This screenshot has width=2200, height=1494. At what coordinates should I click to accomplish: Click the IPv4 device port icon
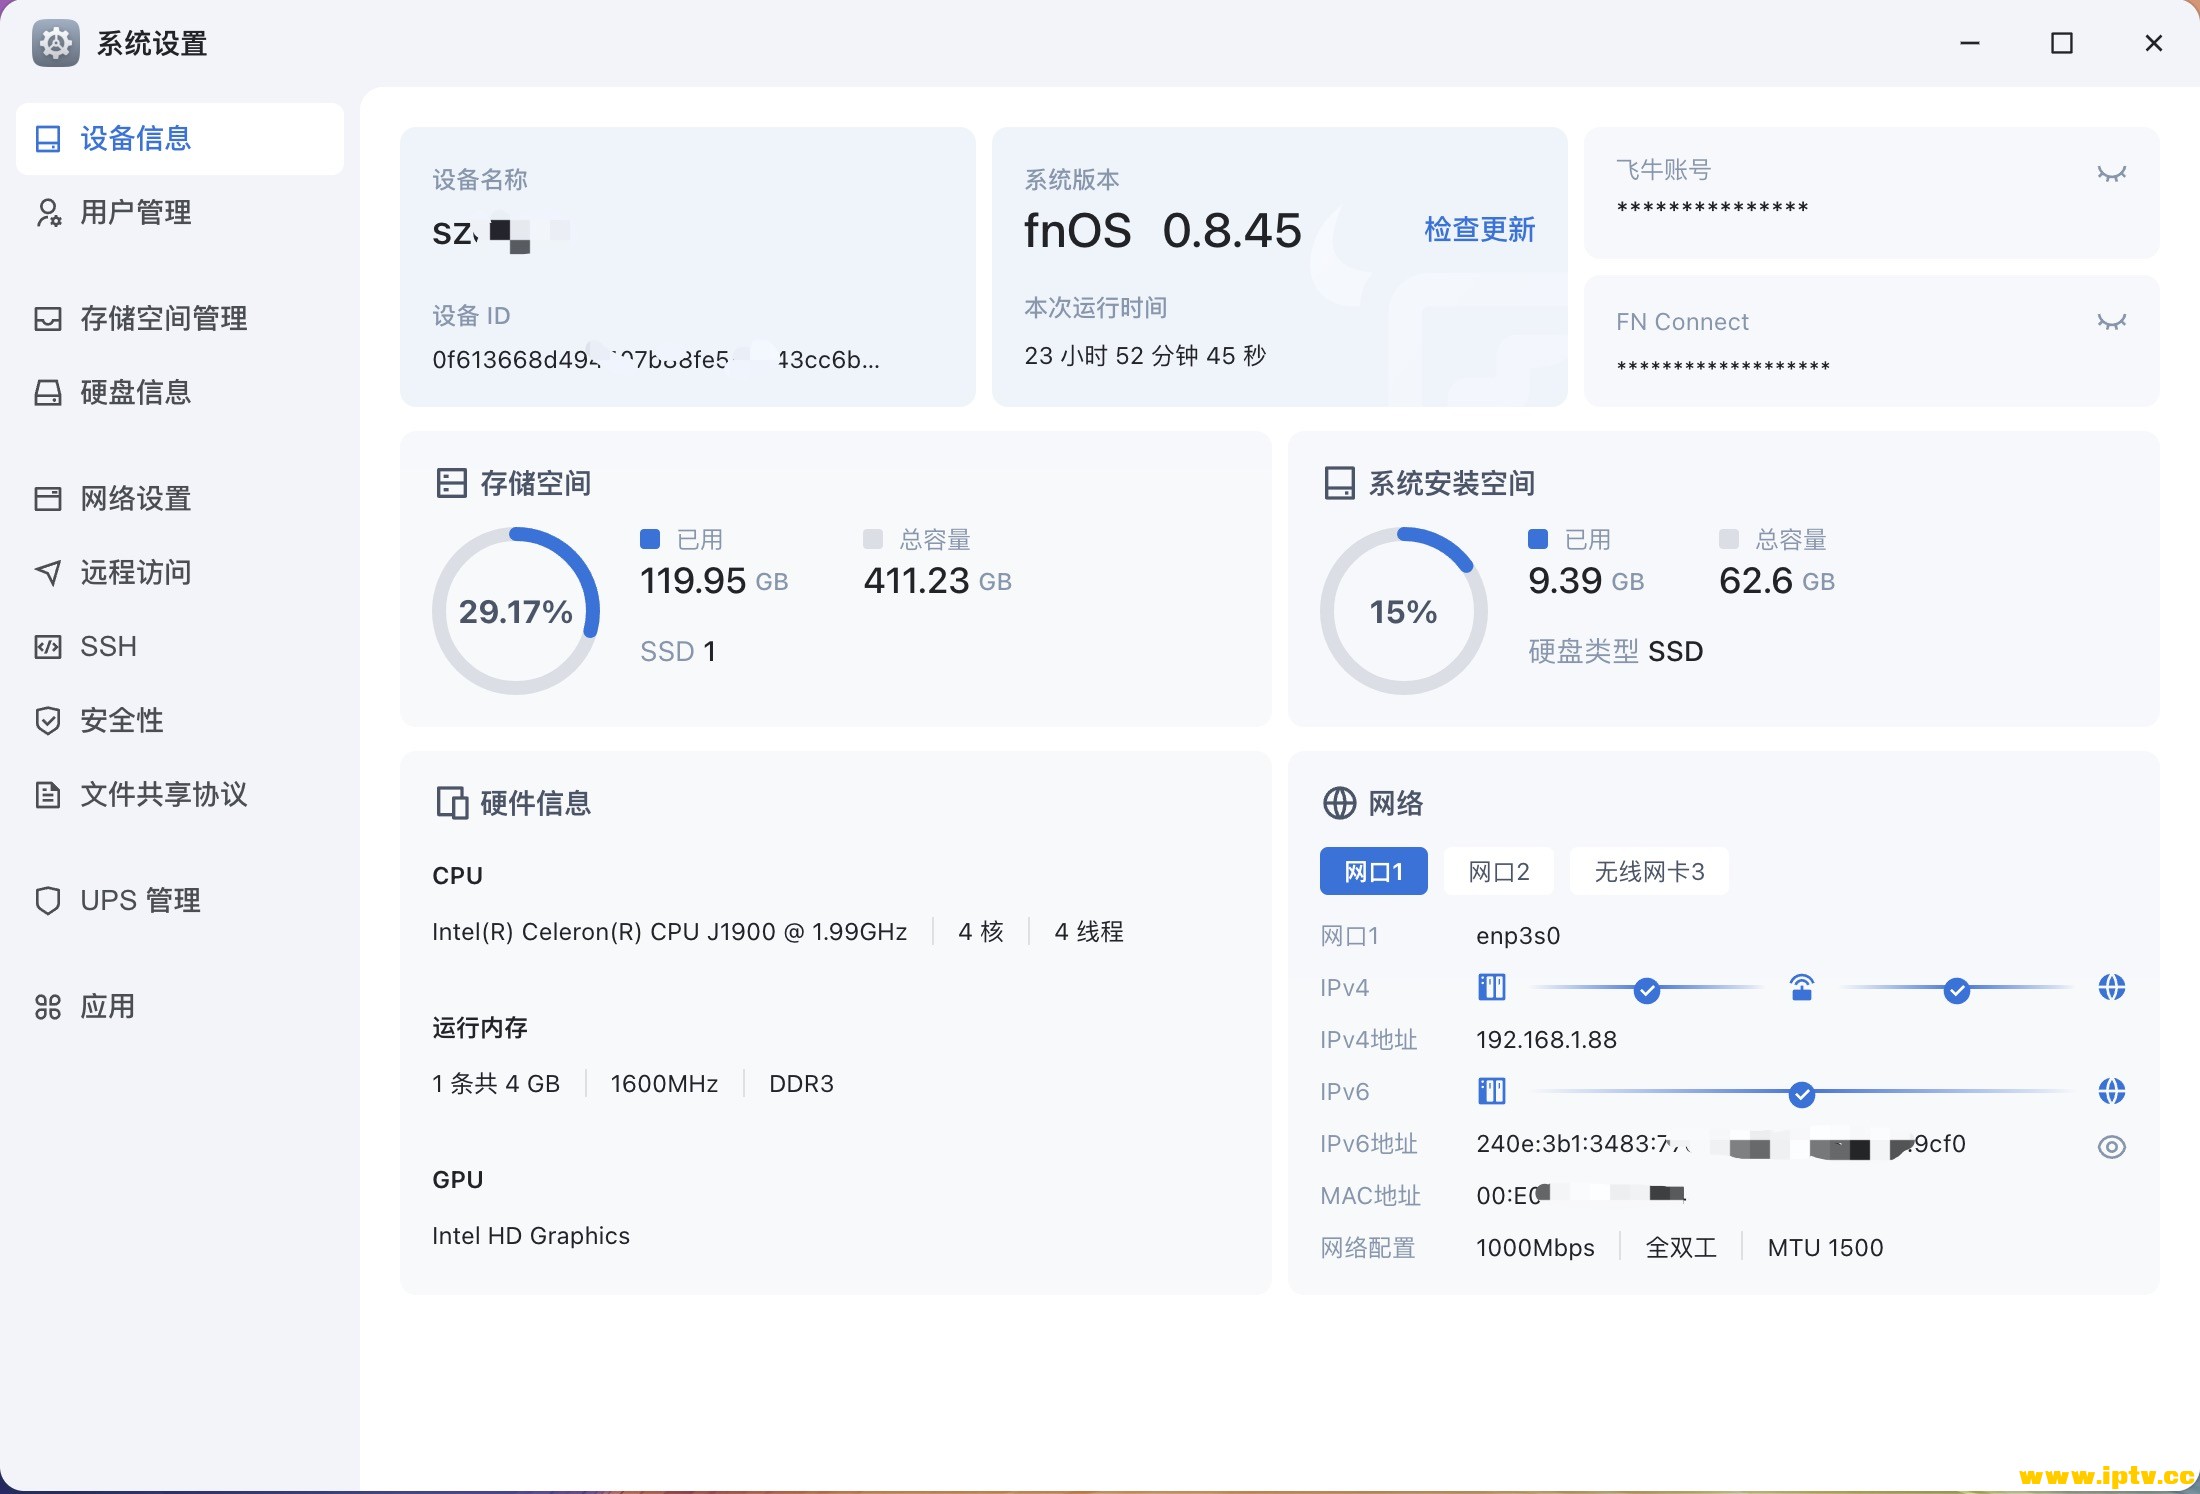[x=1491, y=988]
